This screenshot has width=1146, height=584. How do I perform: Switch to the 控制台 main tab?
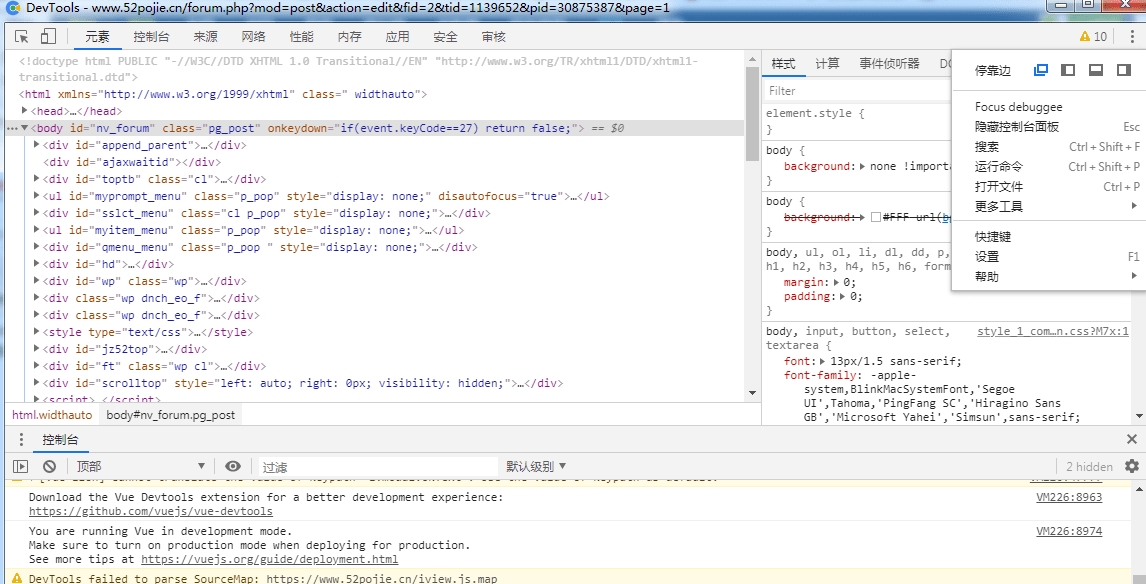click(x=151, y=37)
